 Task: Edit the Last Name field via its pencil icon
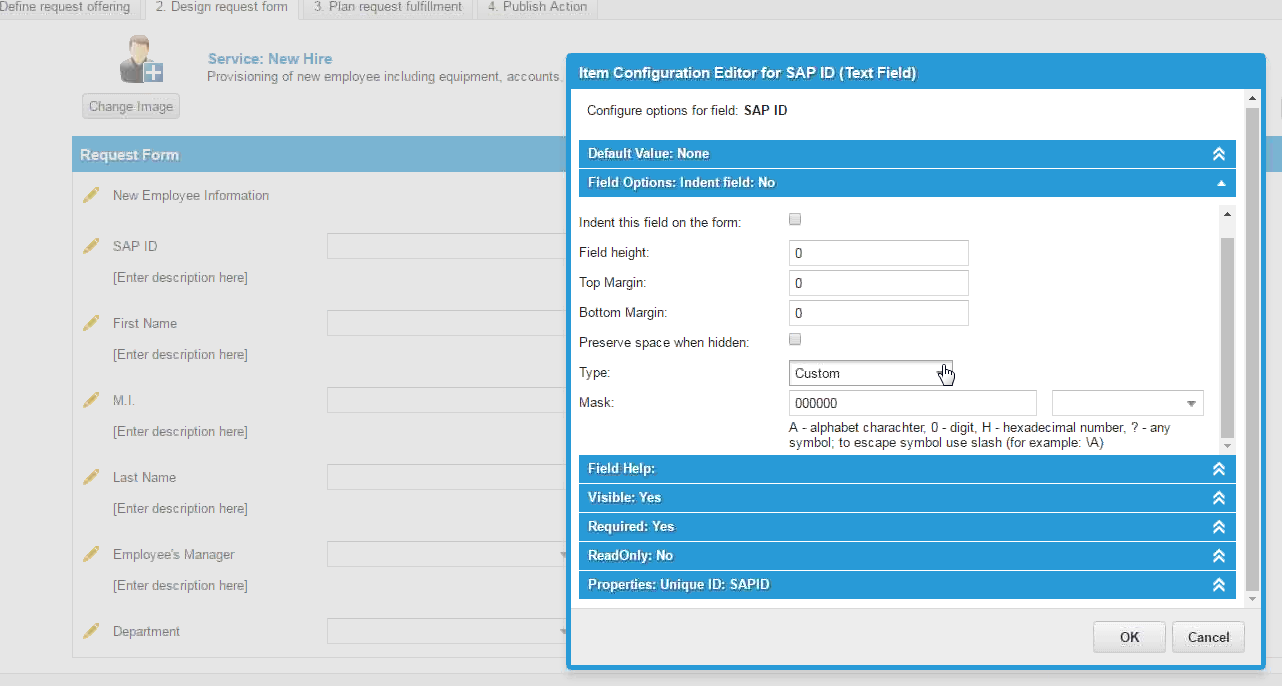click(91, 476)
